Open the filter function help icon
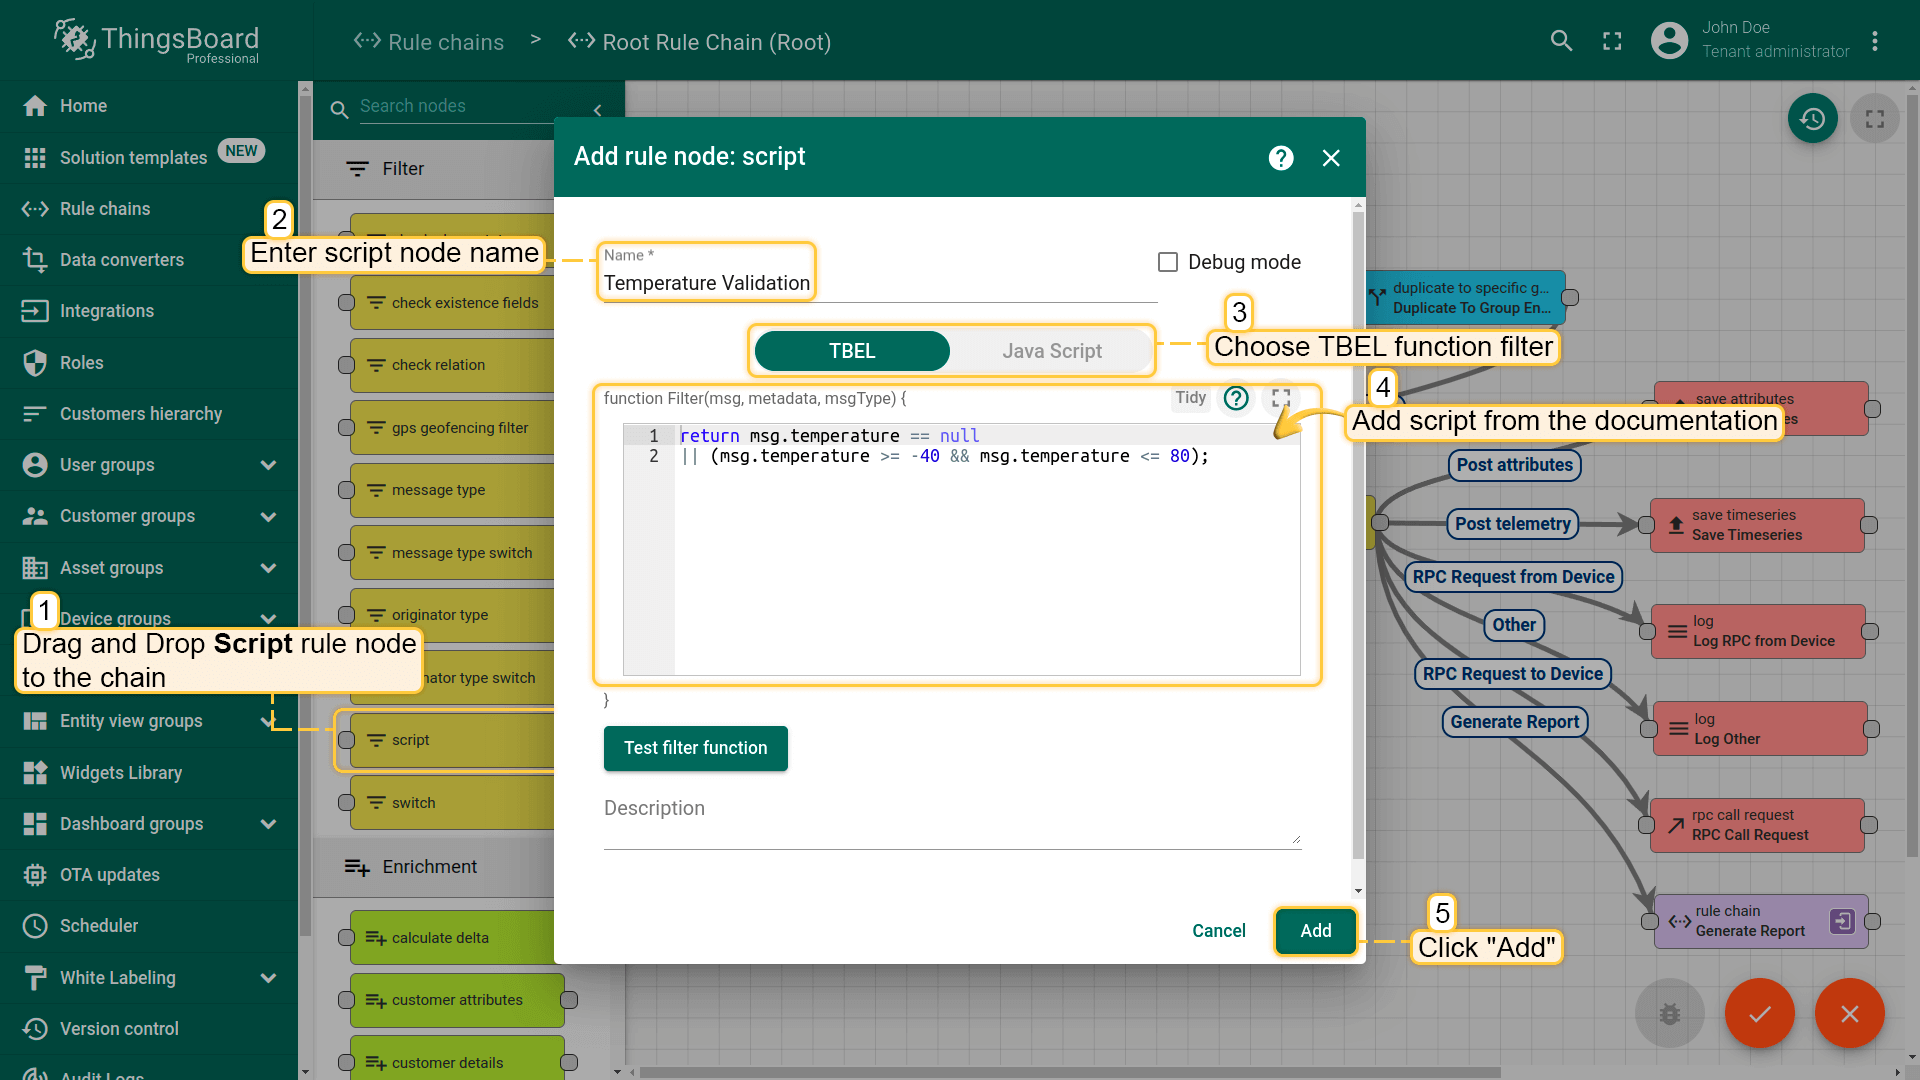This screenshot has height=1080, width=1920. (x=1236, y=398)
